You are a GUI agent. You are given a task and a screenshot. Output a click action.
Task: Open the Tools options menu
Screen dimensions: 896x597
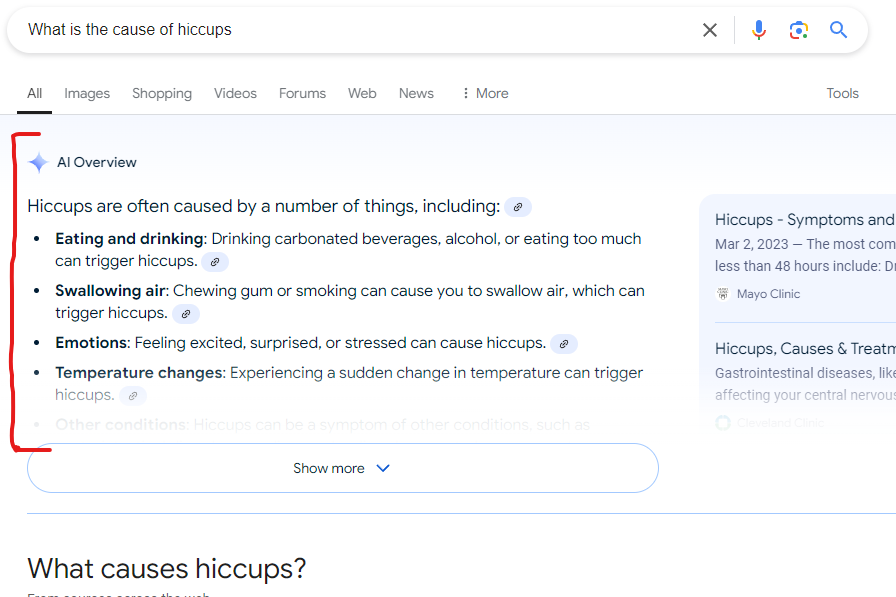842,93
